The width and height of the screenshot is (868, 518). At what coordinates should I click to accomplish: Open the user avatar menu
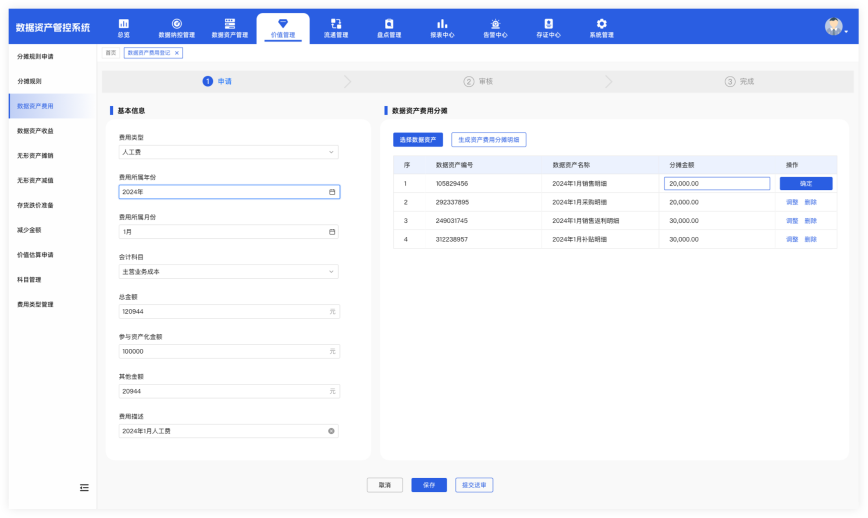835,27
